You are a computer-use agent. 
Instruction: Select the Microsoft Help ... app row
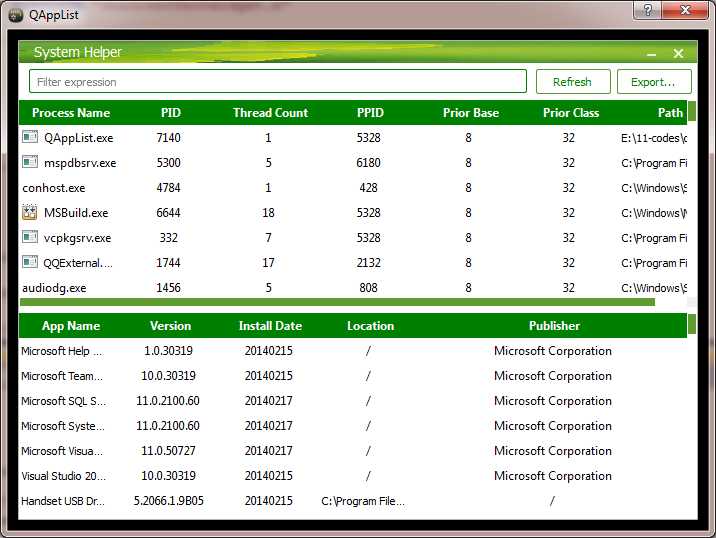point(353,351)
